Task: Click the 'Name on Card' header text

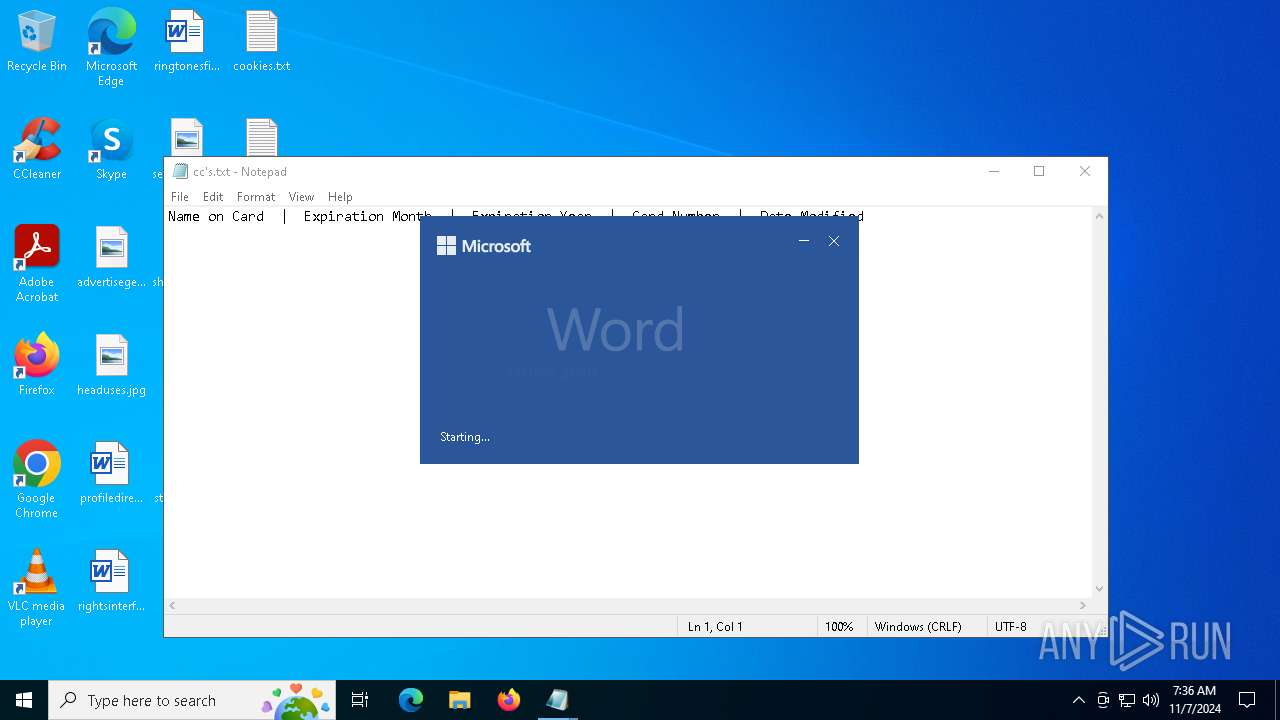Action: point(216,216)
